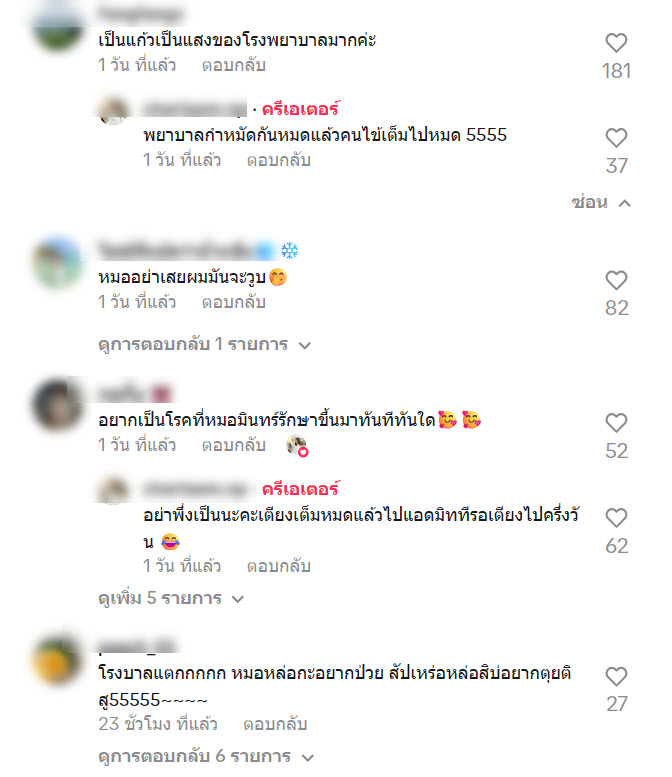Open the top commenter's green profile picture
Viewport: 672px width, 777px height.
(x=58, y=27)
